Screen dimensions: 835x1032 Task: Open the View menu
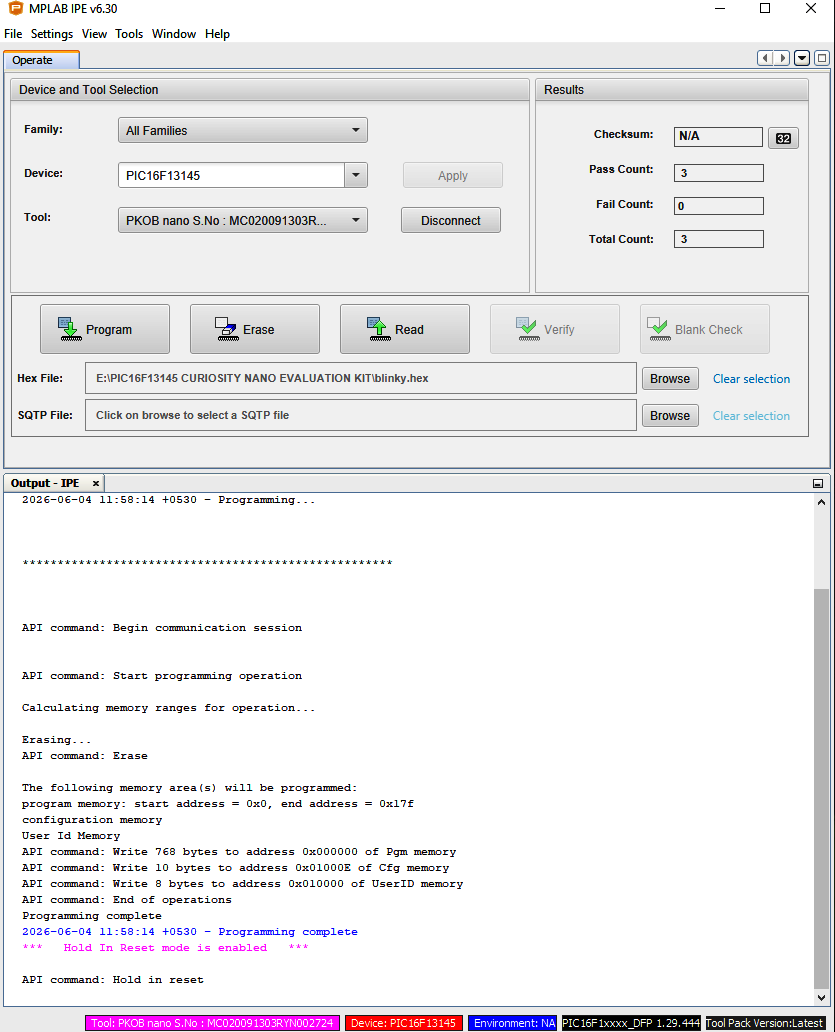(x=94, y=34)
